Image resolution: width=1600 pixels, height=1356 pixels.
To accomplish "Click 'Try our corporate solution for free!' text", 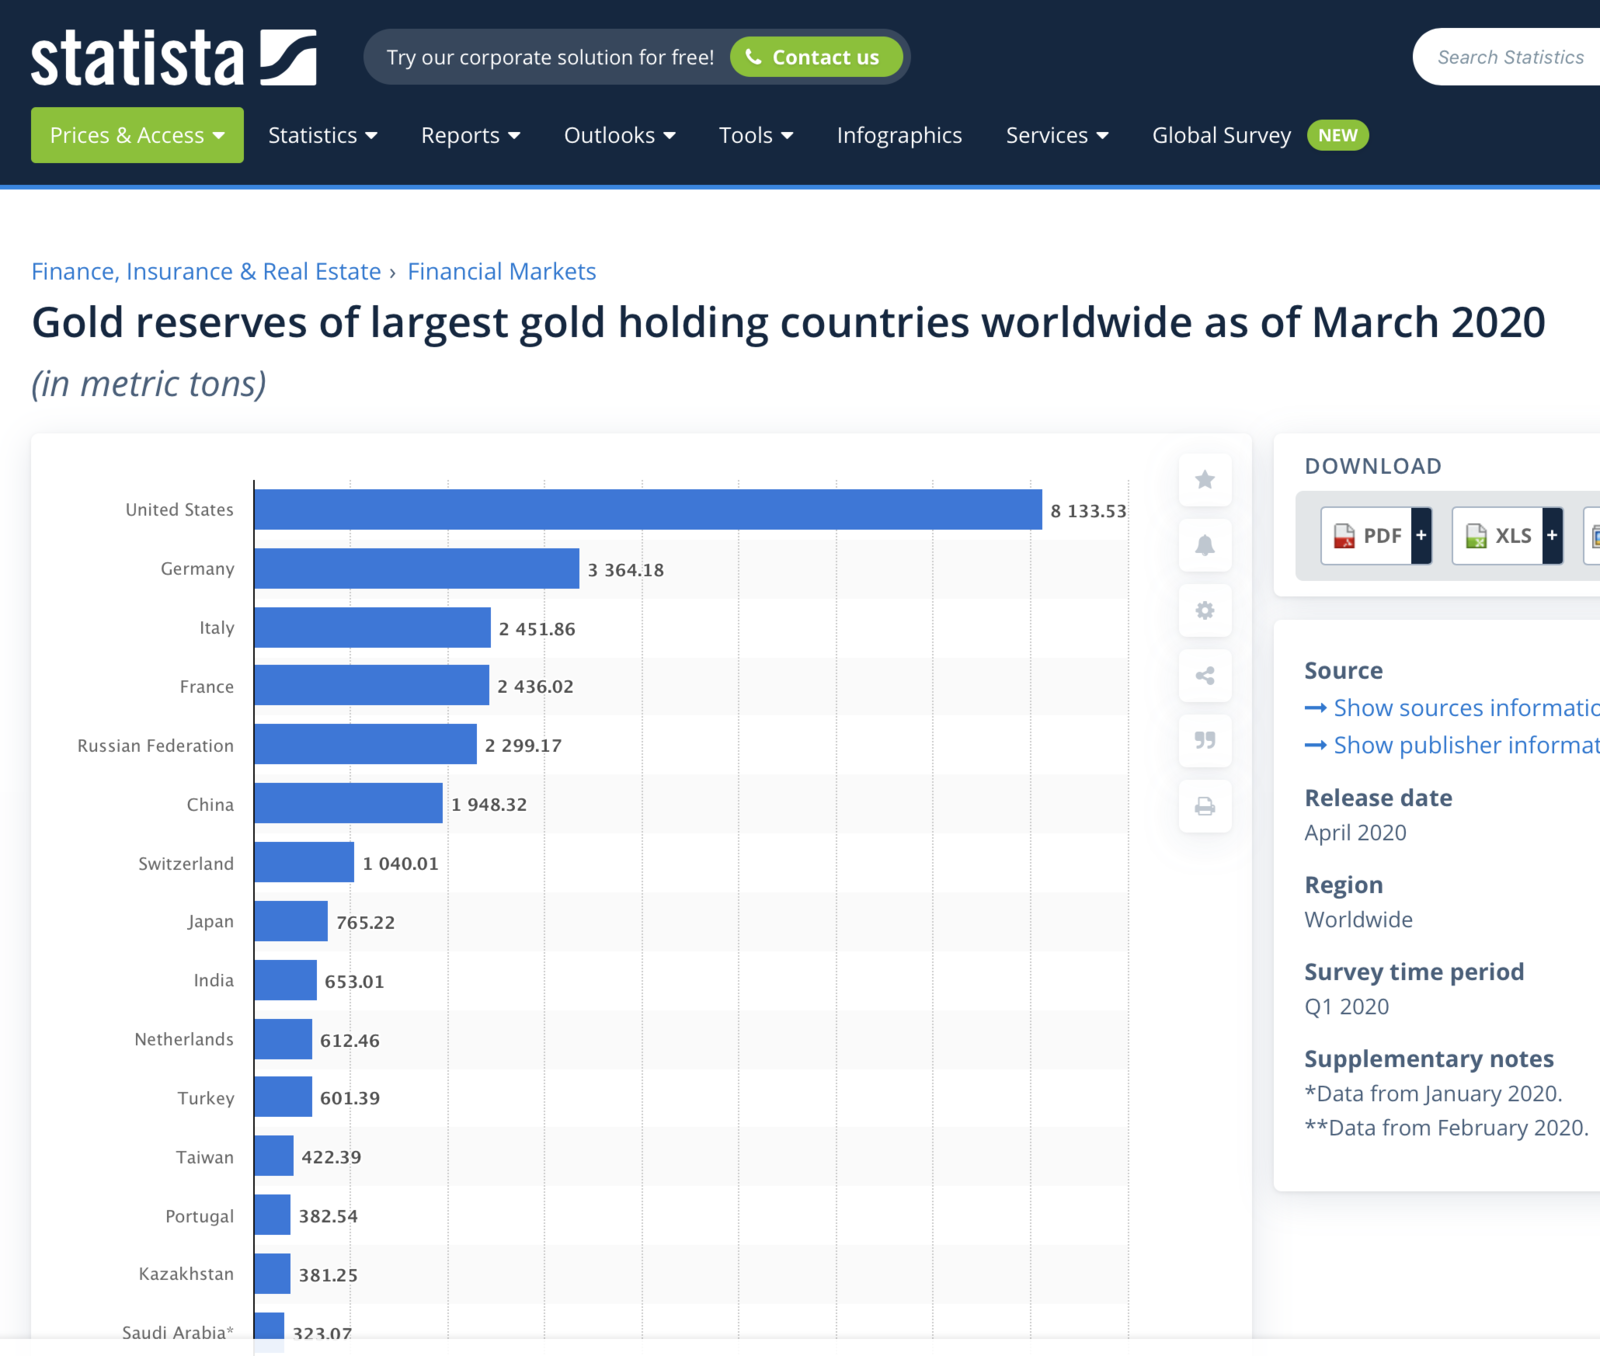I will click(x=550, y=57).
